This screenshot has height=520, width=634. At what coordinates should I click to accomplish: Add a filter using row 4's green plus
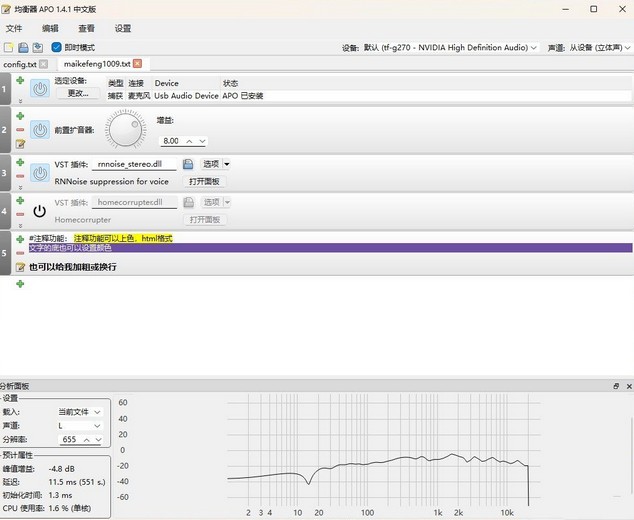(20, 201)
